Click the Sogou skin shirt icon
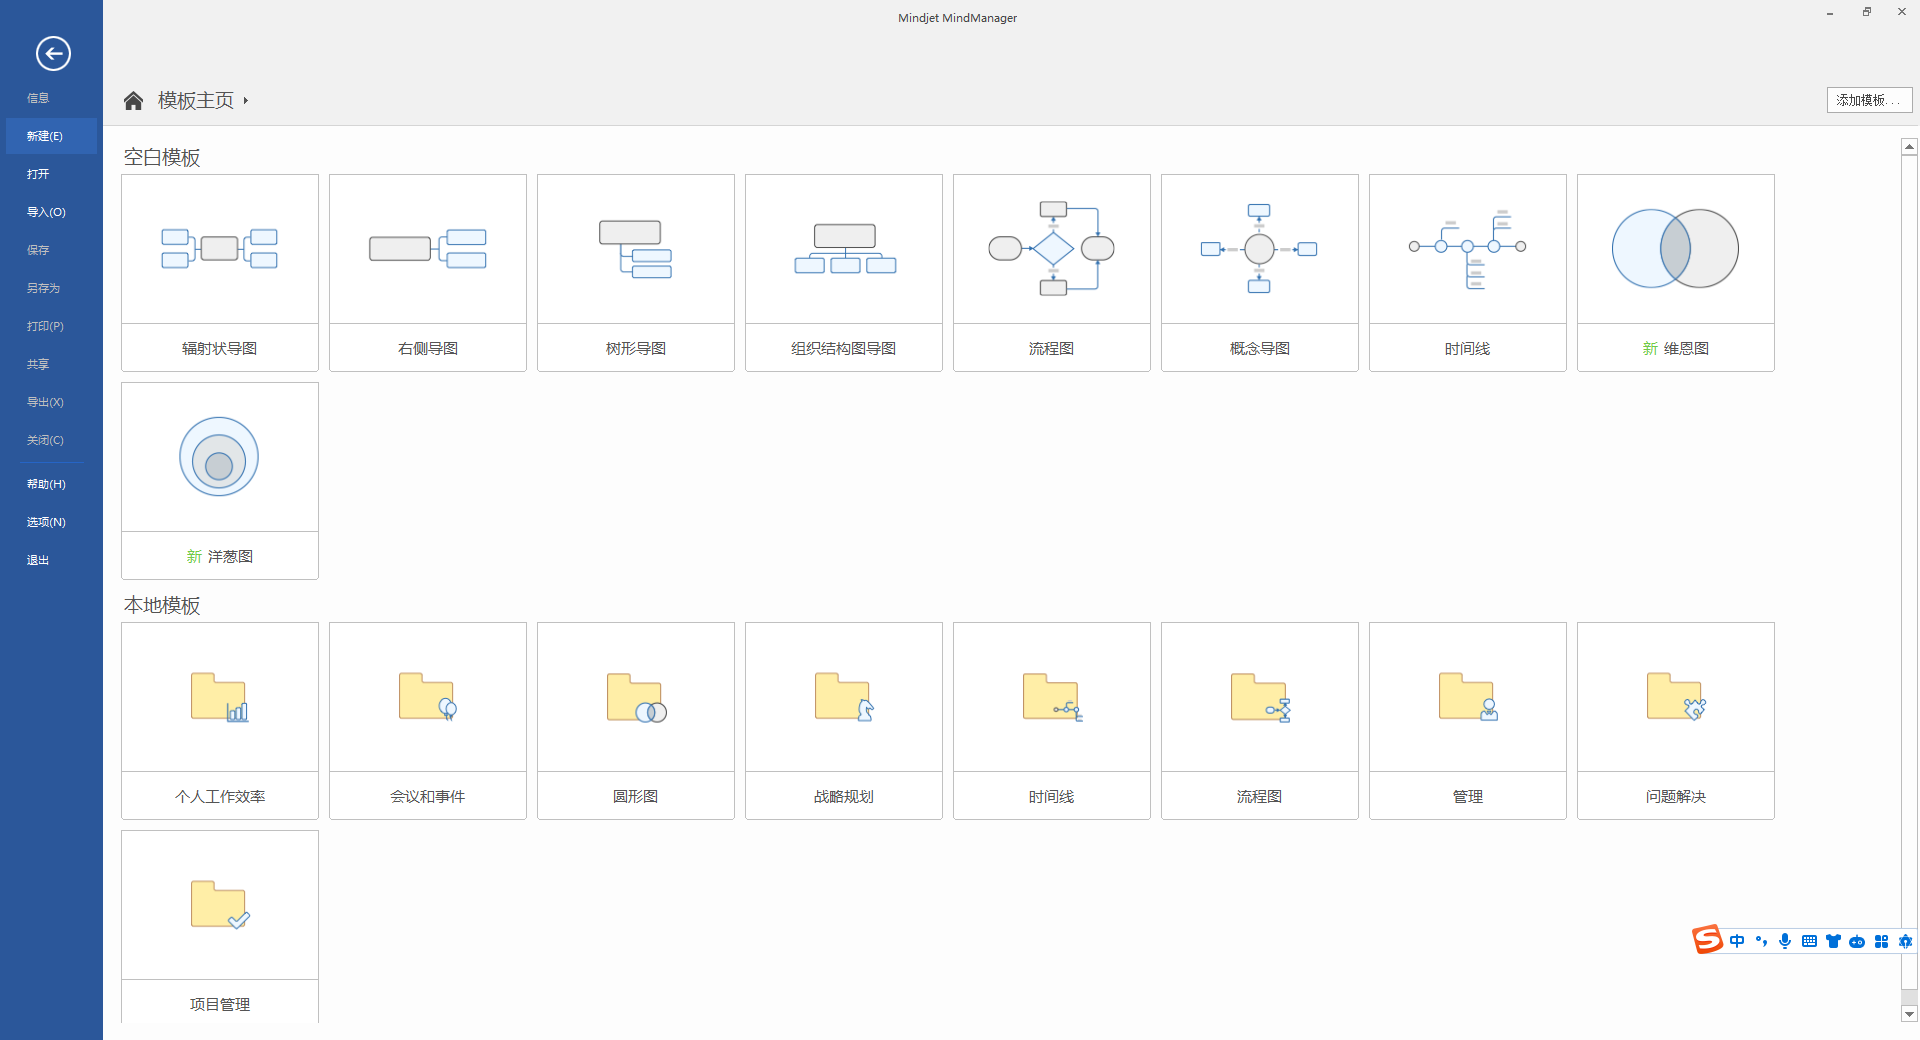The height and width of the screenshot is (1040, 1920). (x=1833, y=941)
